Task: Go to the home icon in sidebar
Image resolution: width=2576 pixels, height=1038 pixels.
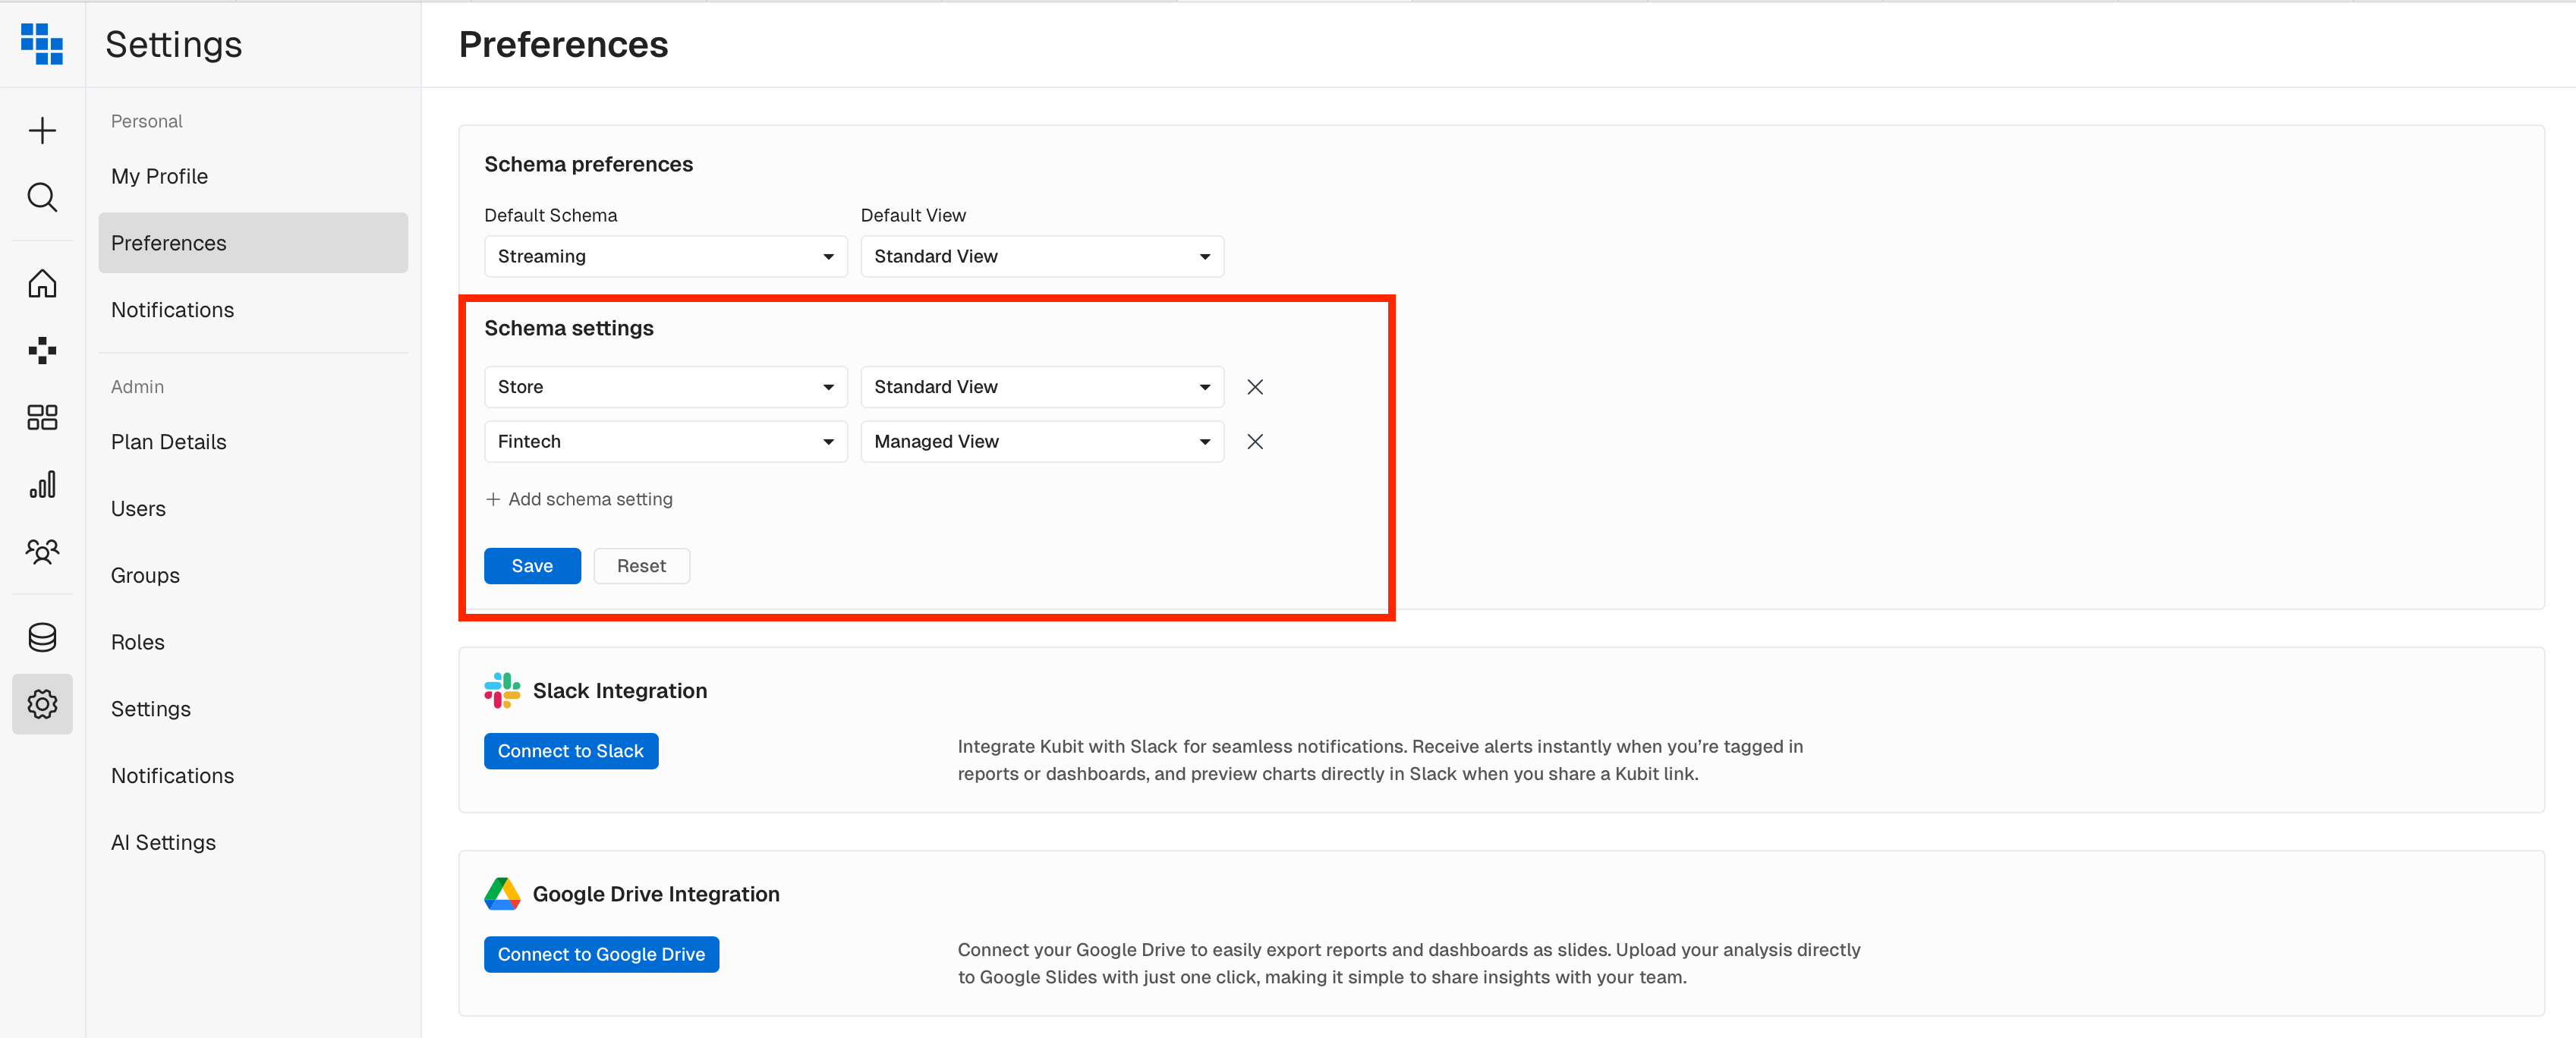Action: (42, 284)
